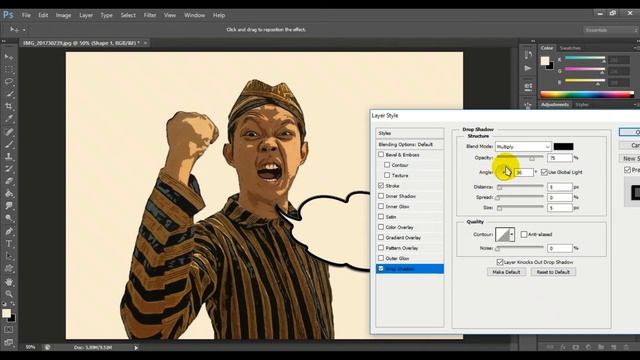The height and width of the screenshot is (360, 640).
Task: Enable the Bevel & Emboss checkbox
Action: (381, 155)
